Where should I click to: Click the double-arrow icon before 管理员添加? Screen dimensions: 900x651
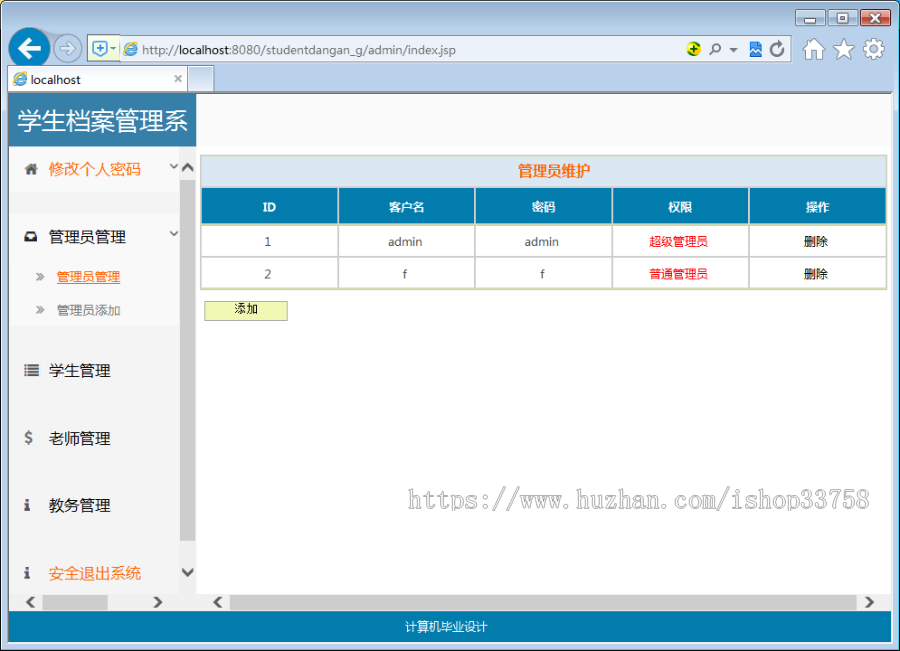40,310
